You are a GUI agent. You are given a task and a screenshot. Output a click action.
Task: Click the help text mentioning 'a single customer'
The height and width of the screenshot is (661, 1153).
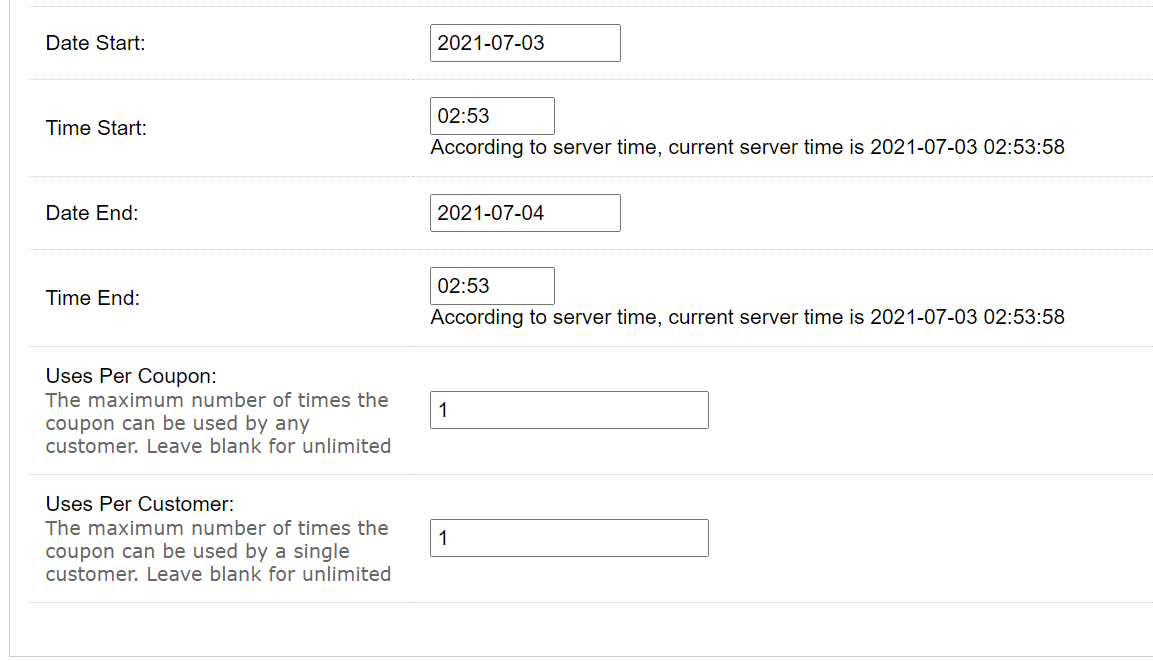(x=218, y=551)
